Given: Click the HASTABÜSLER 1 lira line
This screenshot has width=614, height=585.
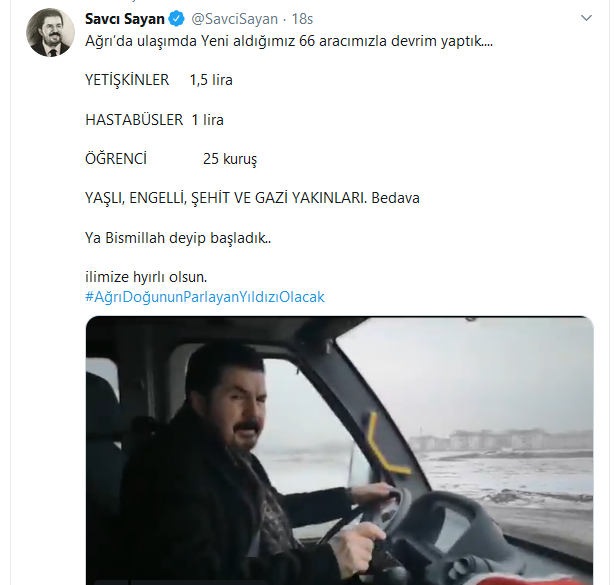Looking at the screenshot, I should tap(154, 119).
